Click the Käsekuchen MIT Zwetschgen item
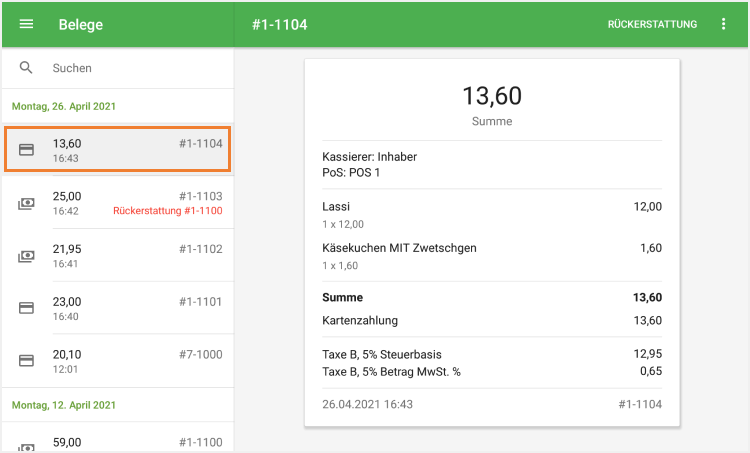 coord(399,248)
